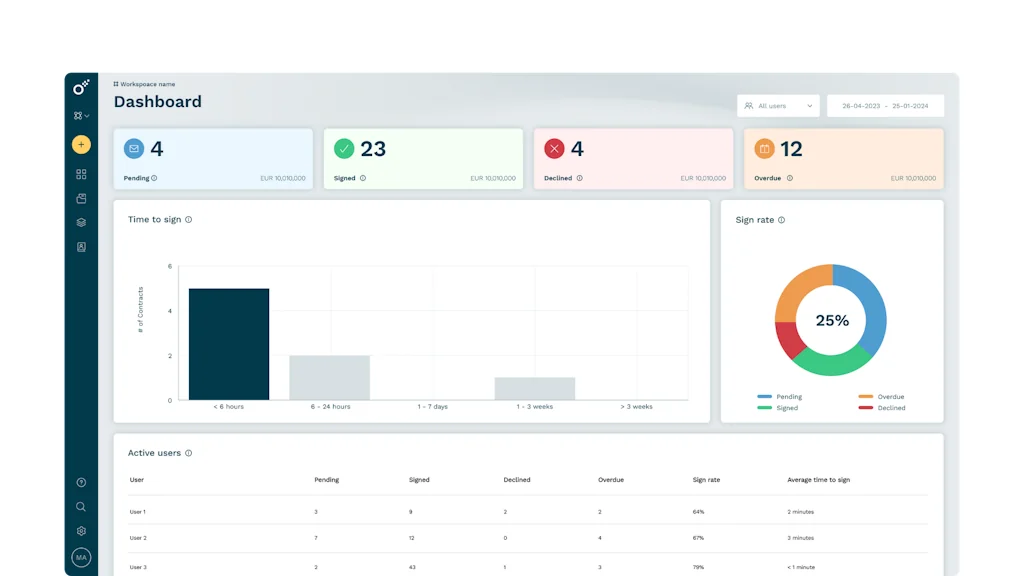Open the workspace switcher chevron in sidebar
1024x576 pixels.
(86, 116)
